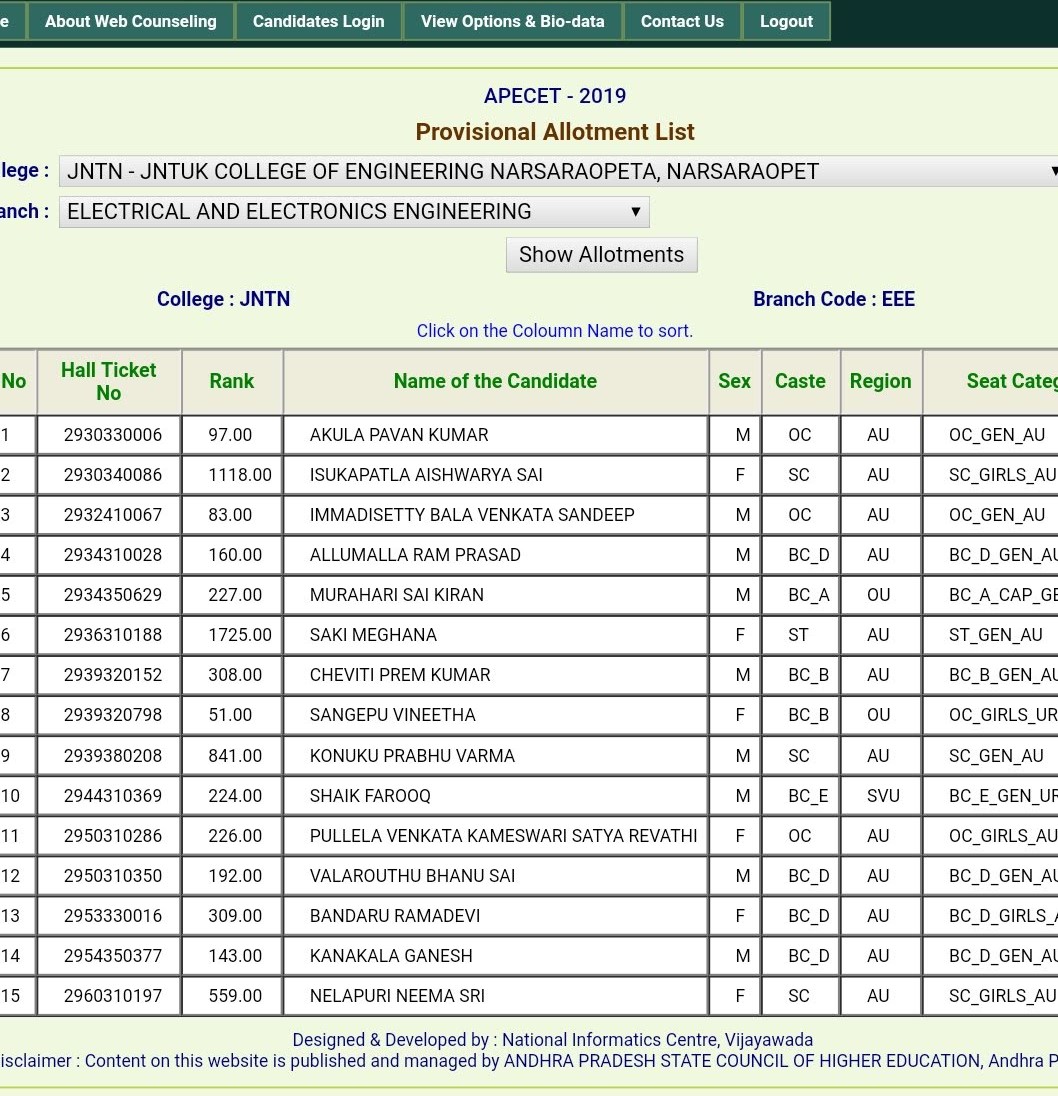1058x1096 pixels.
Task: Select candidate SHAIK FAROOQ
Action: (370, 796)
